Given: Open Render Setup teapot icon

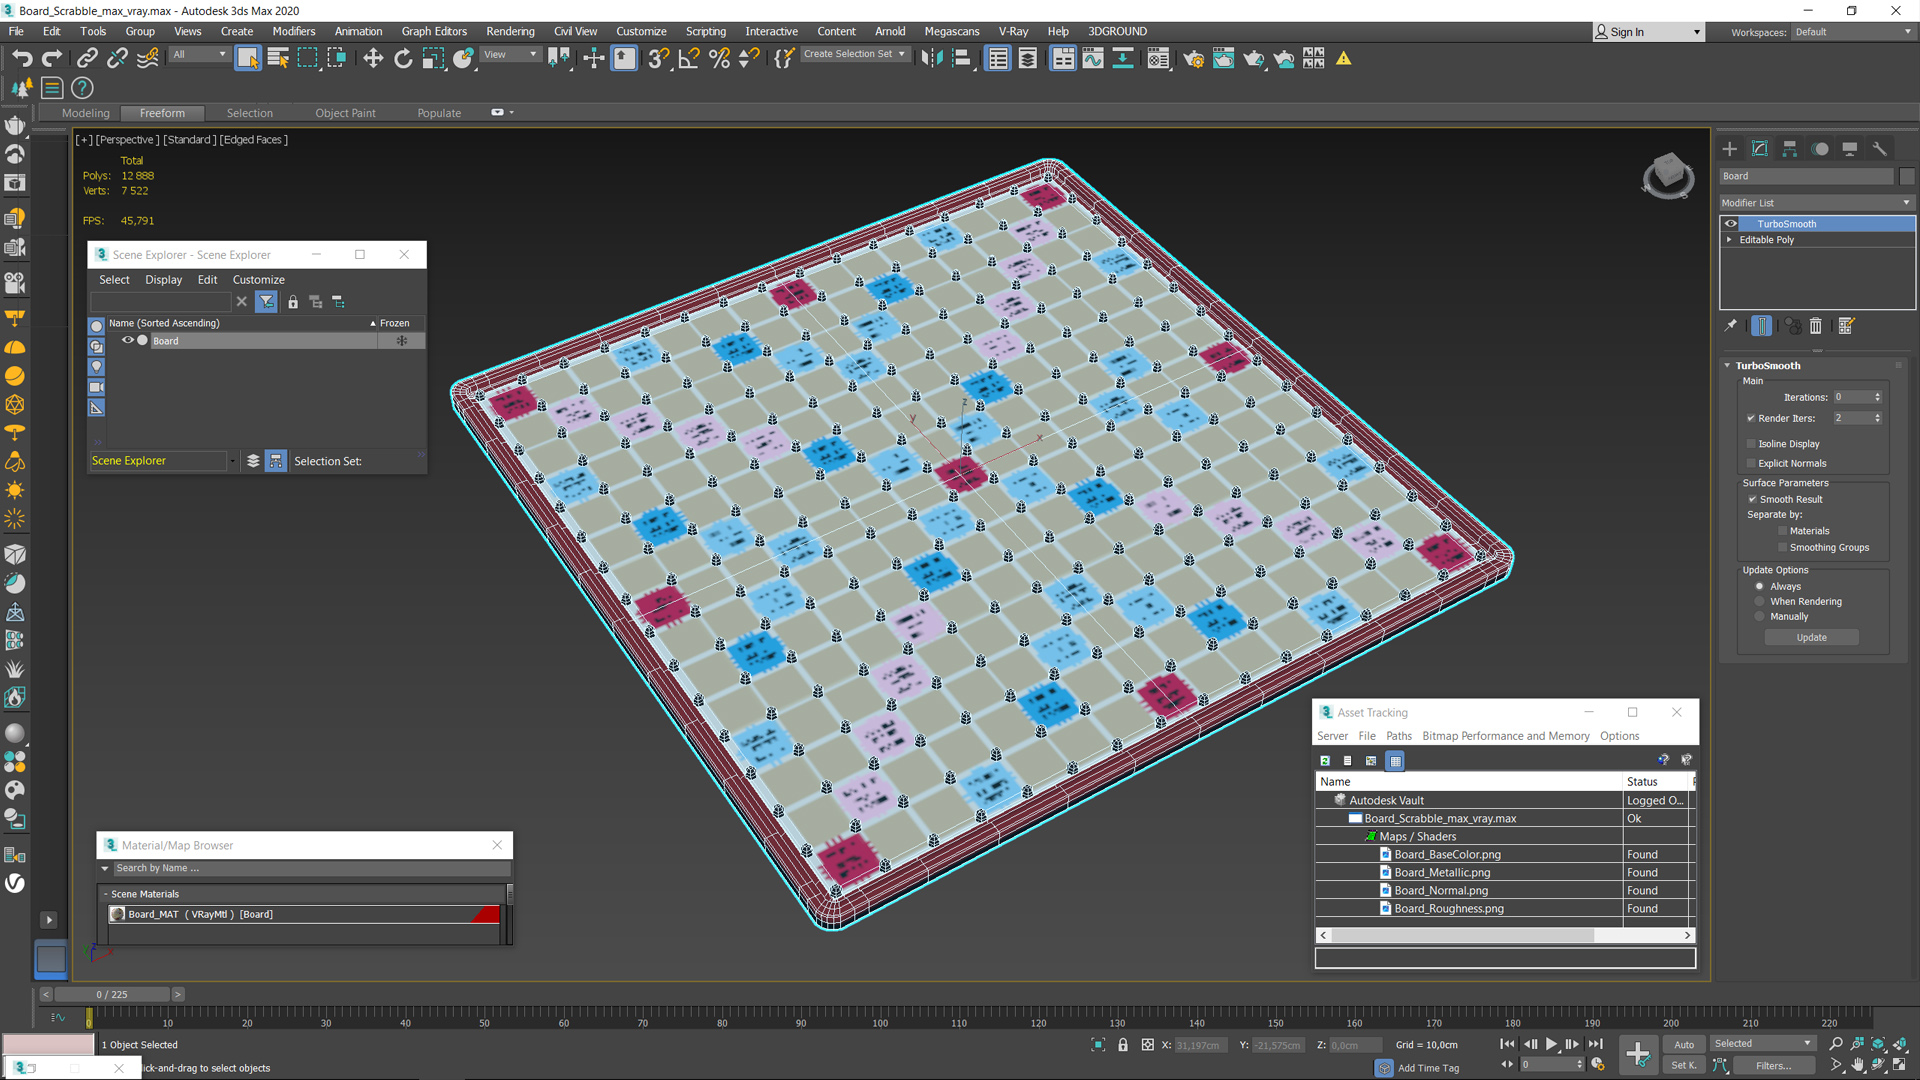Looking at the screenshot, I should coord(1194,58).
